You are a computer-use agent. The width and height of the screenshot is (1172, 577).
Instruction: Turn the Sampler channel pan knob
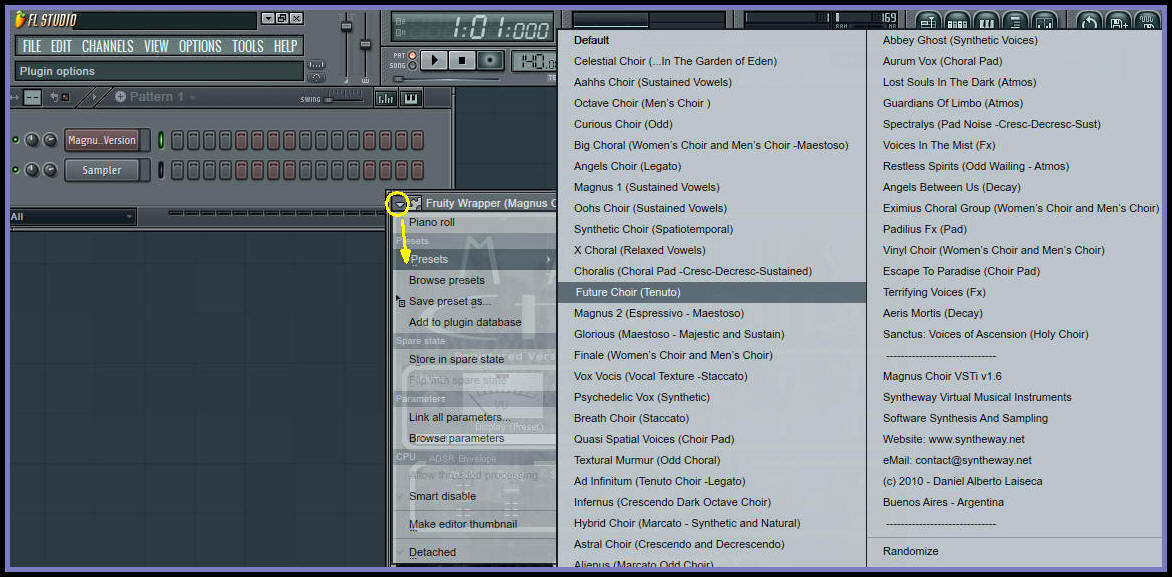point(32,170)
